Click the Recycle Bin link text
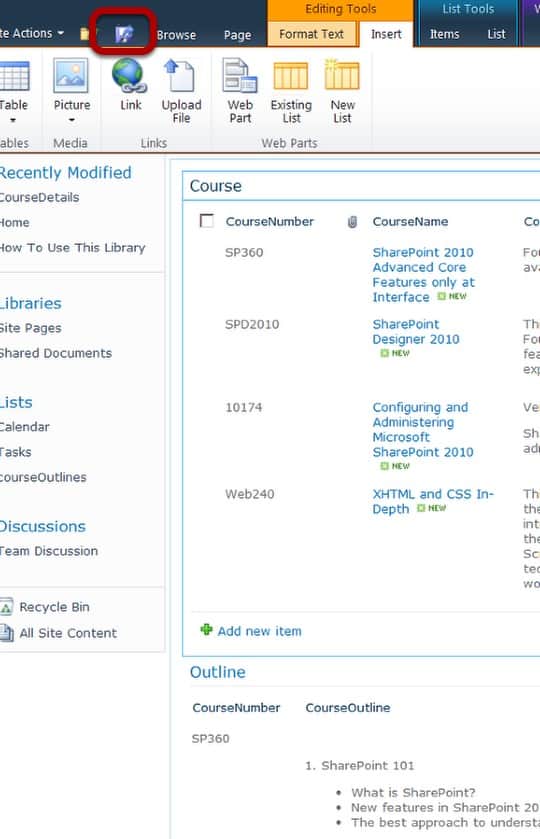 click(x=54, y=607)
